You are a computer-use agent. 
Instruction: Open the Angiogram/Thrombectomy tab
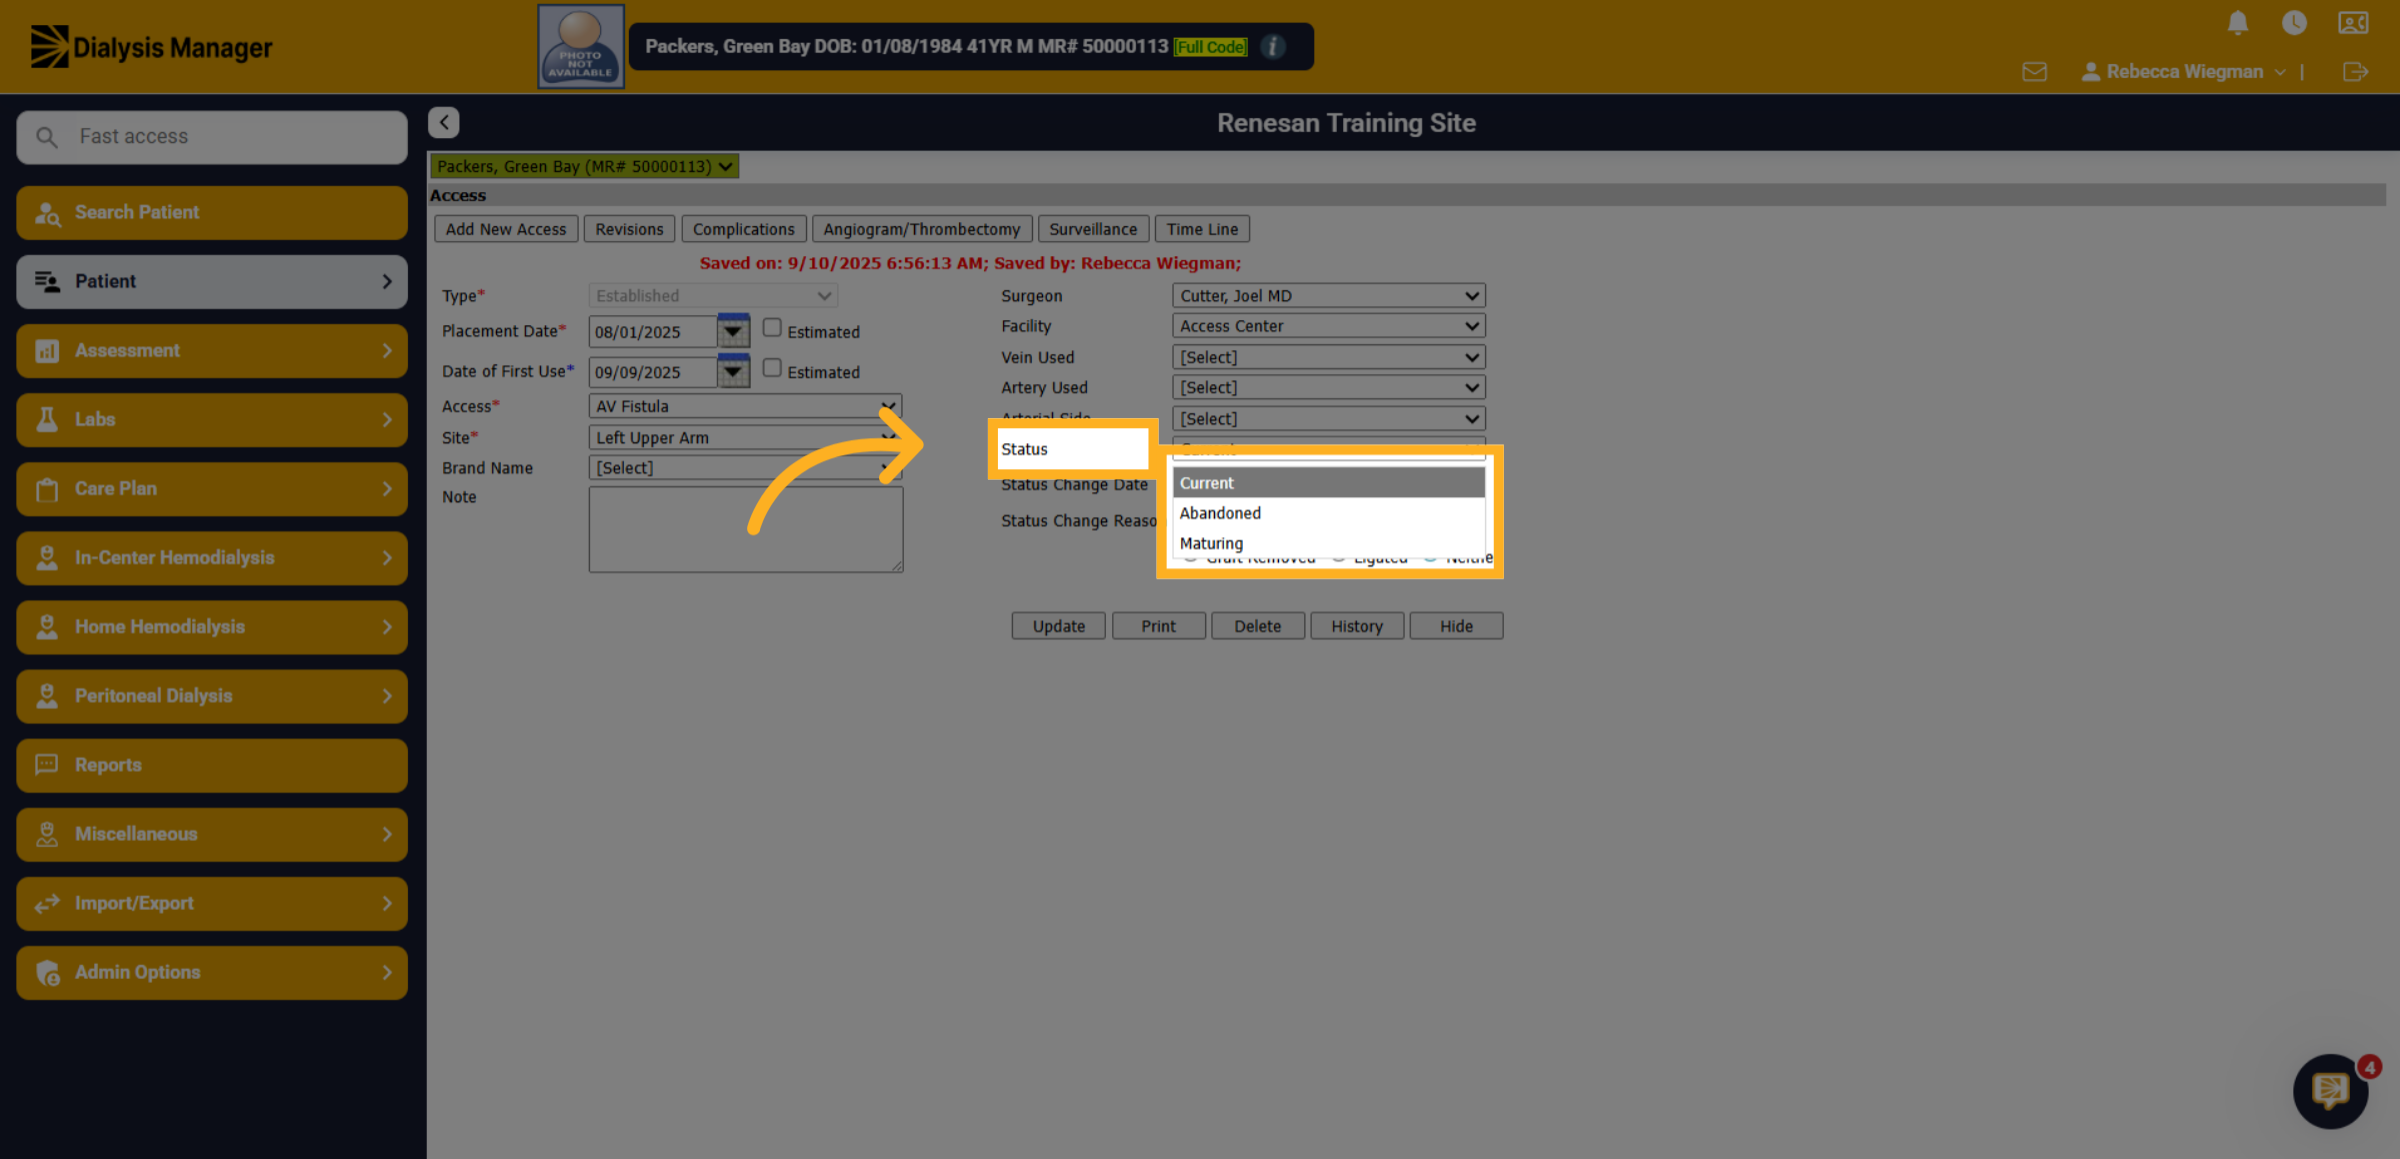pyautogui.click(x=921, y=229)
